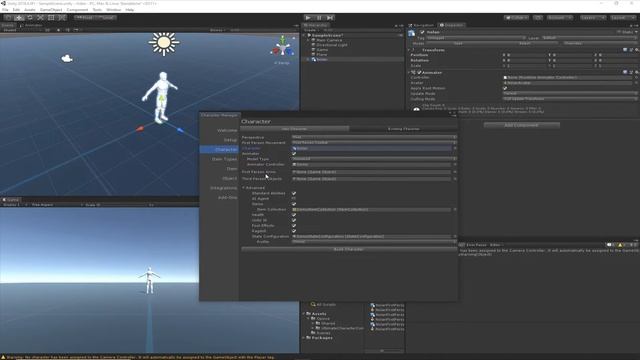Image resolution: width=640 pixels, height=360 pixels.
Task: Pick object for Item Collection field
Action: [455, 209]
